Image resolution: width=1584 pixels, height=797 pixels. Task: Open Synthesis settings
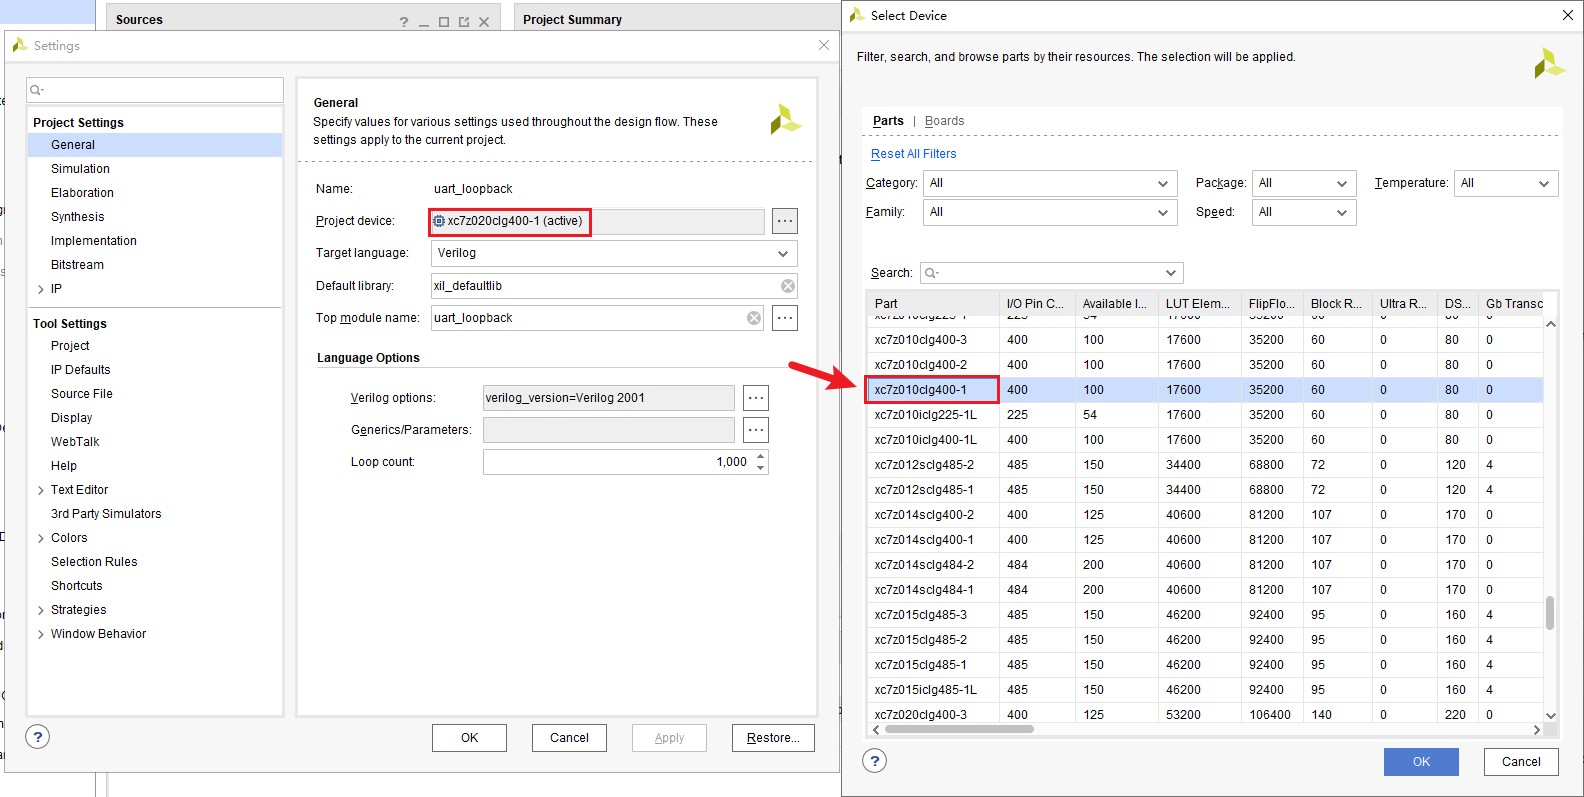(x=77, y=217)
